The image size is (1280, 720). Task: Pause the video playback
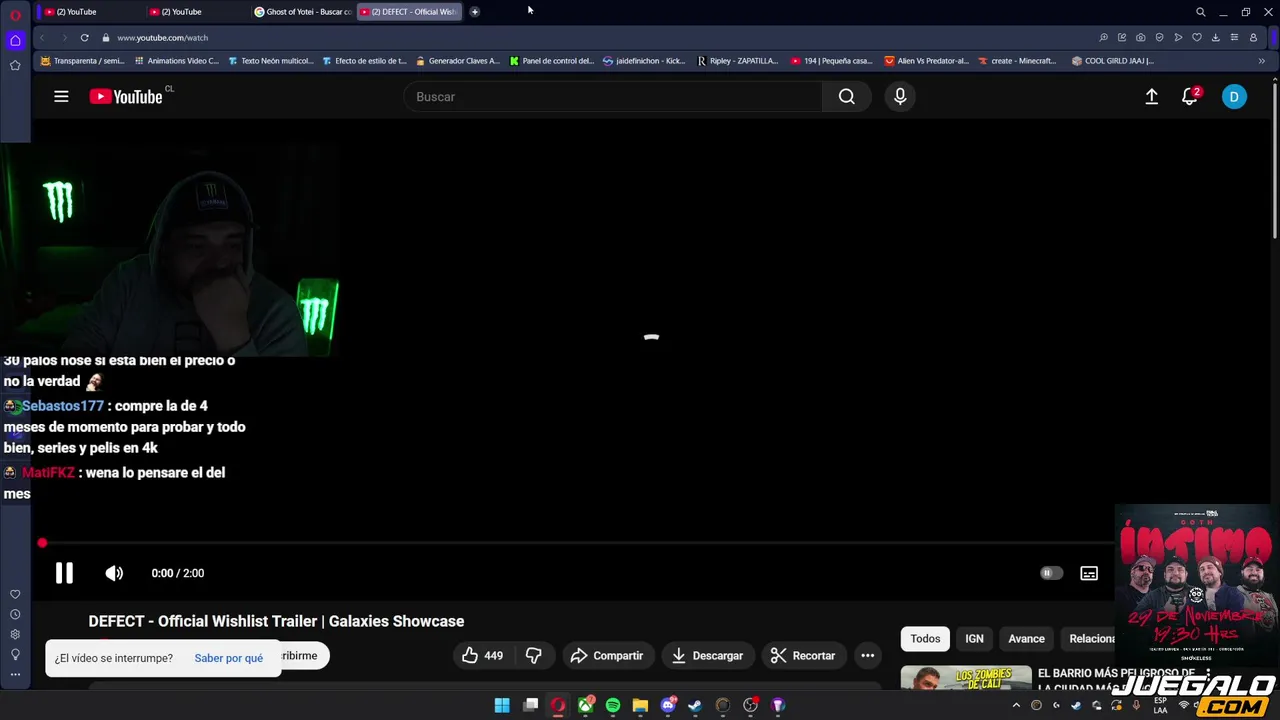tap(64, 573)
